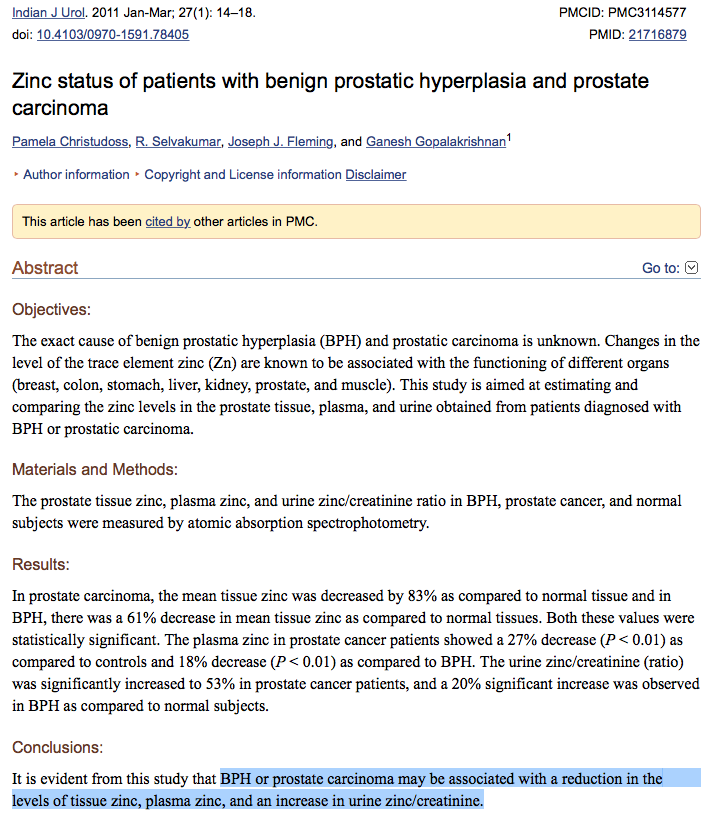Viewport: 702px width, 820px height.
Task: View author Joseph J. Fleming
Action: click(280, 142)
